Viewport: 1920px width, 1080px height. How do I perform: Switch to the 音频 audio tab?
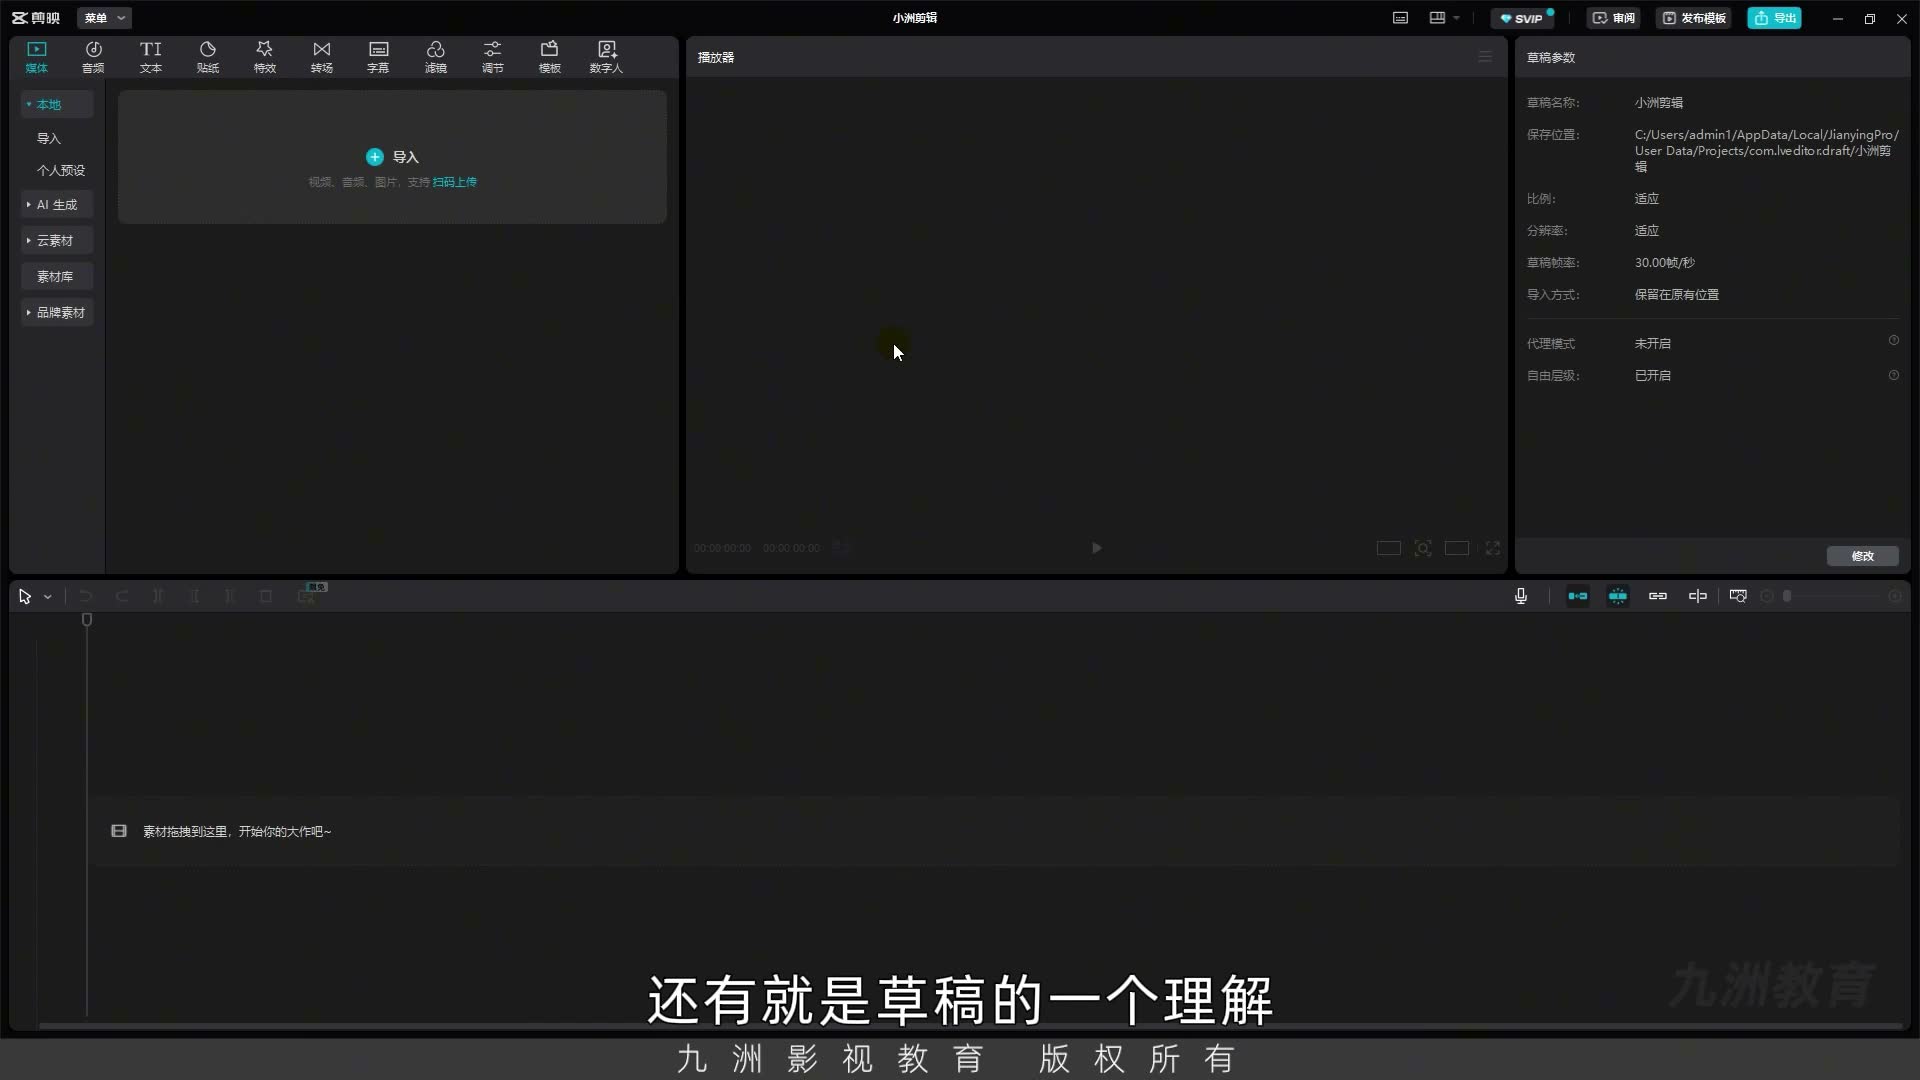coord(93,57)
